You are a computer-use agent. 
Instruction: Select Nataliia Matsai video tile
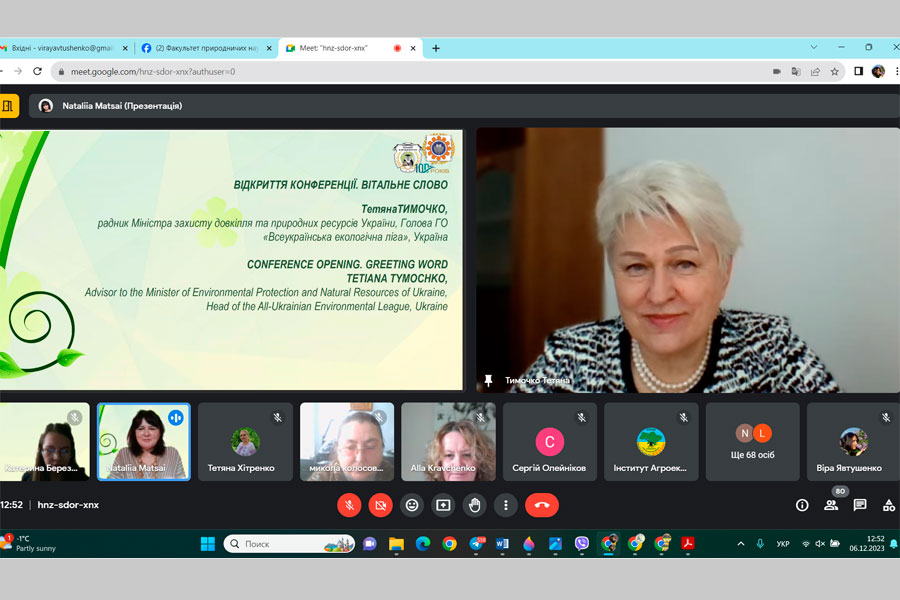pos(143,442)
